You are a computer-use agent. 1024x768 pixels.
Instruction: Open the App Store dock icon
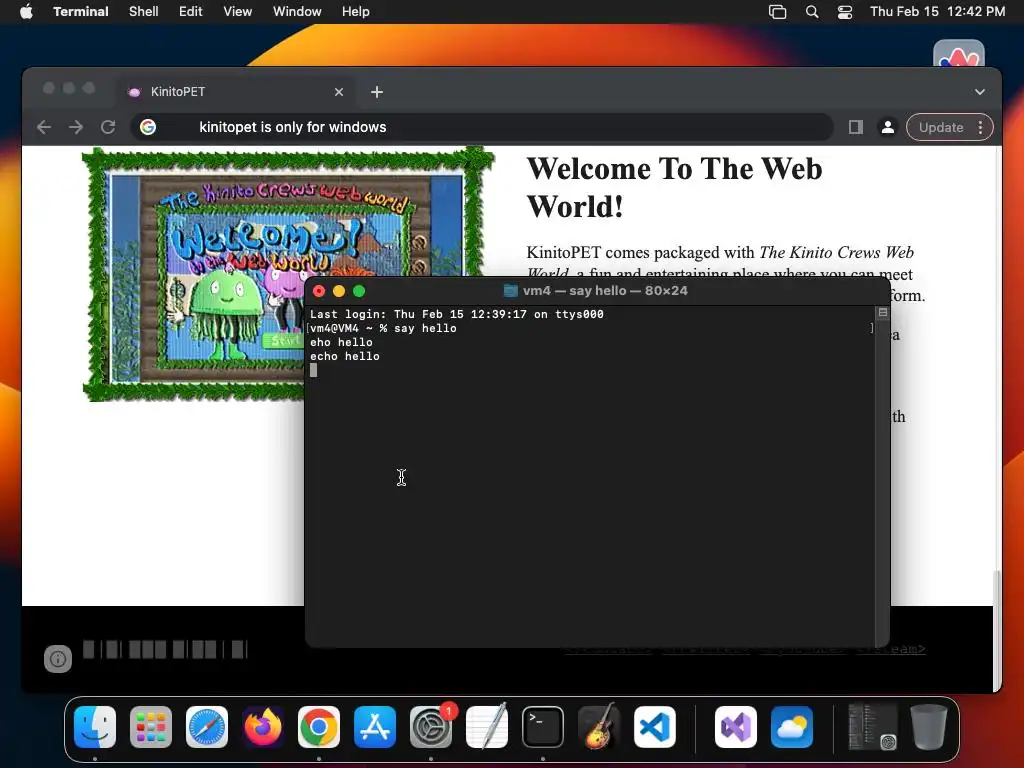375,727
